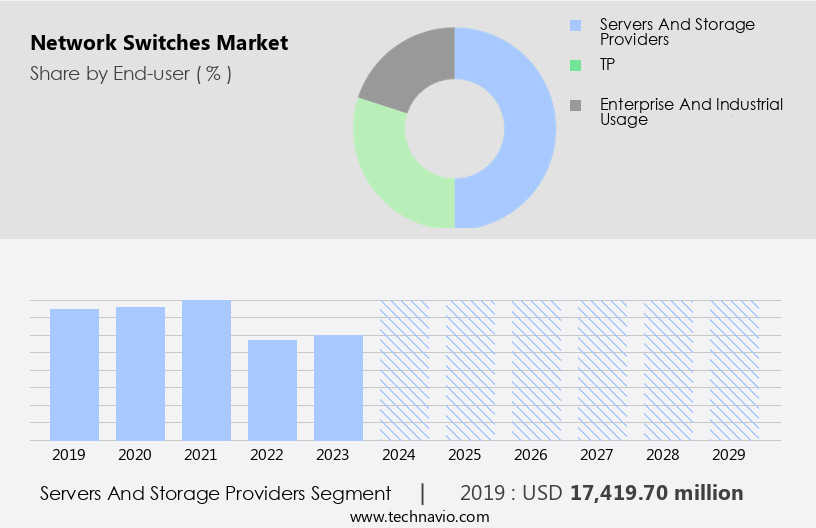The image size is (816, 528).
Task: Click the hatched 2027 forecast bar
Action: (603, 370)
